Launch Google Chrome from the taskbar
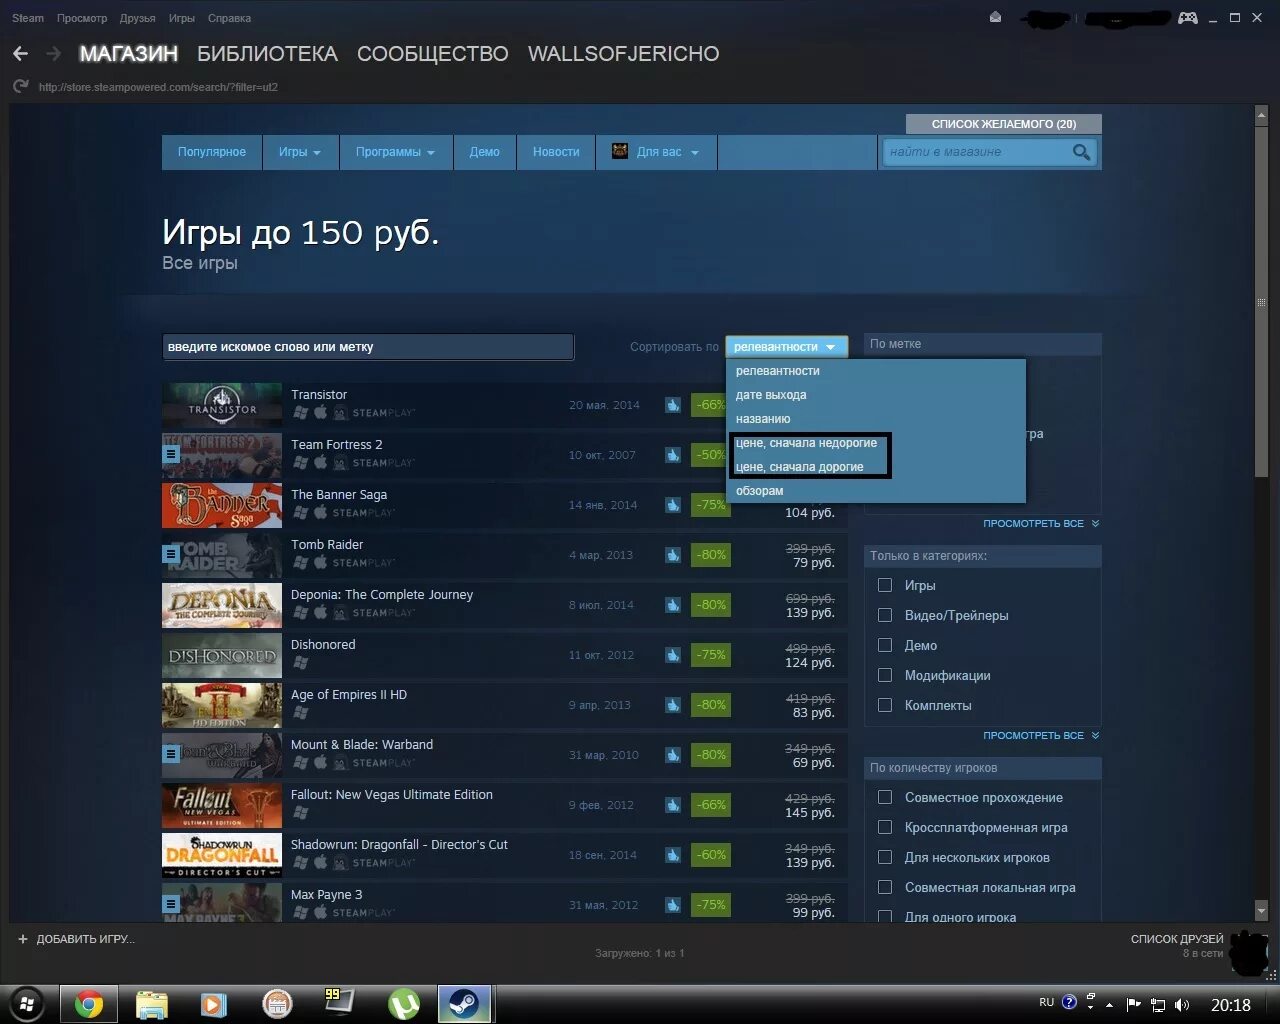 coord(89,1004)
